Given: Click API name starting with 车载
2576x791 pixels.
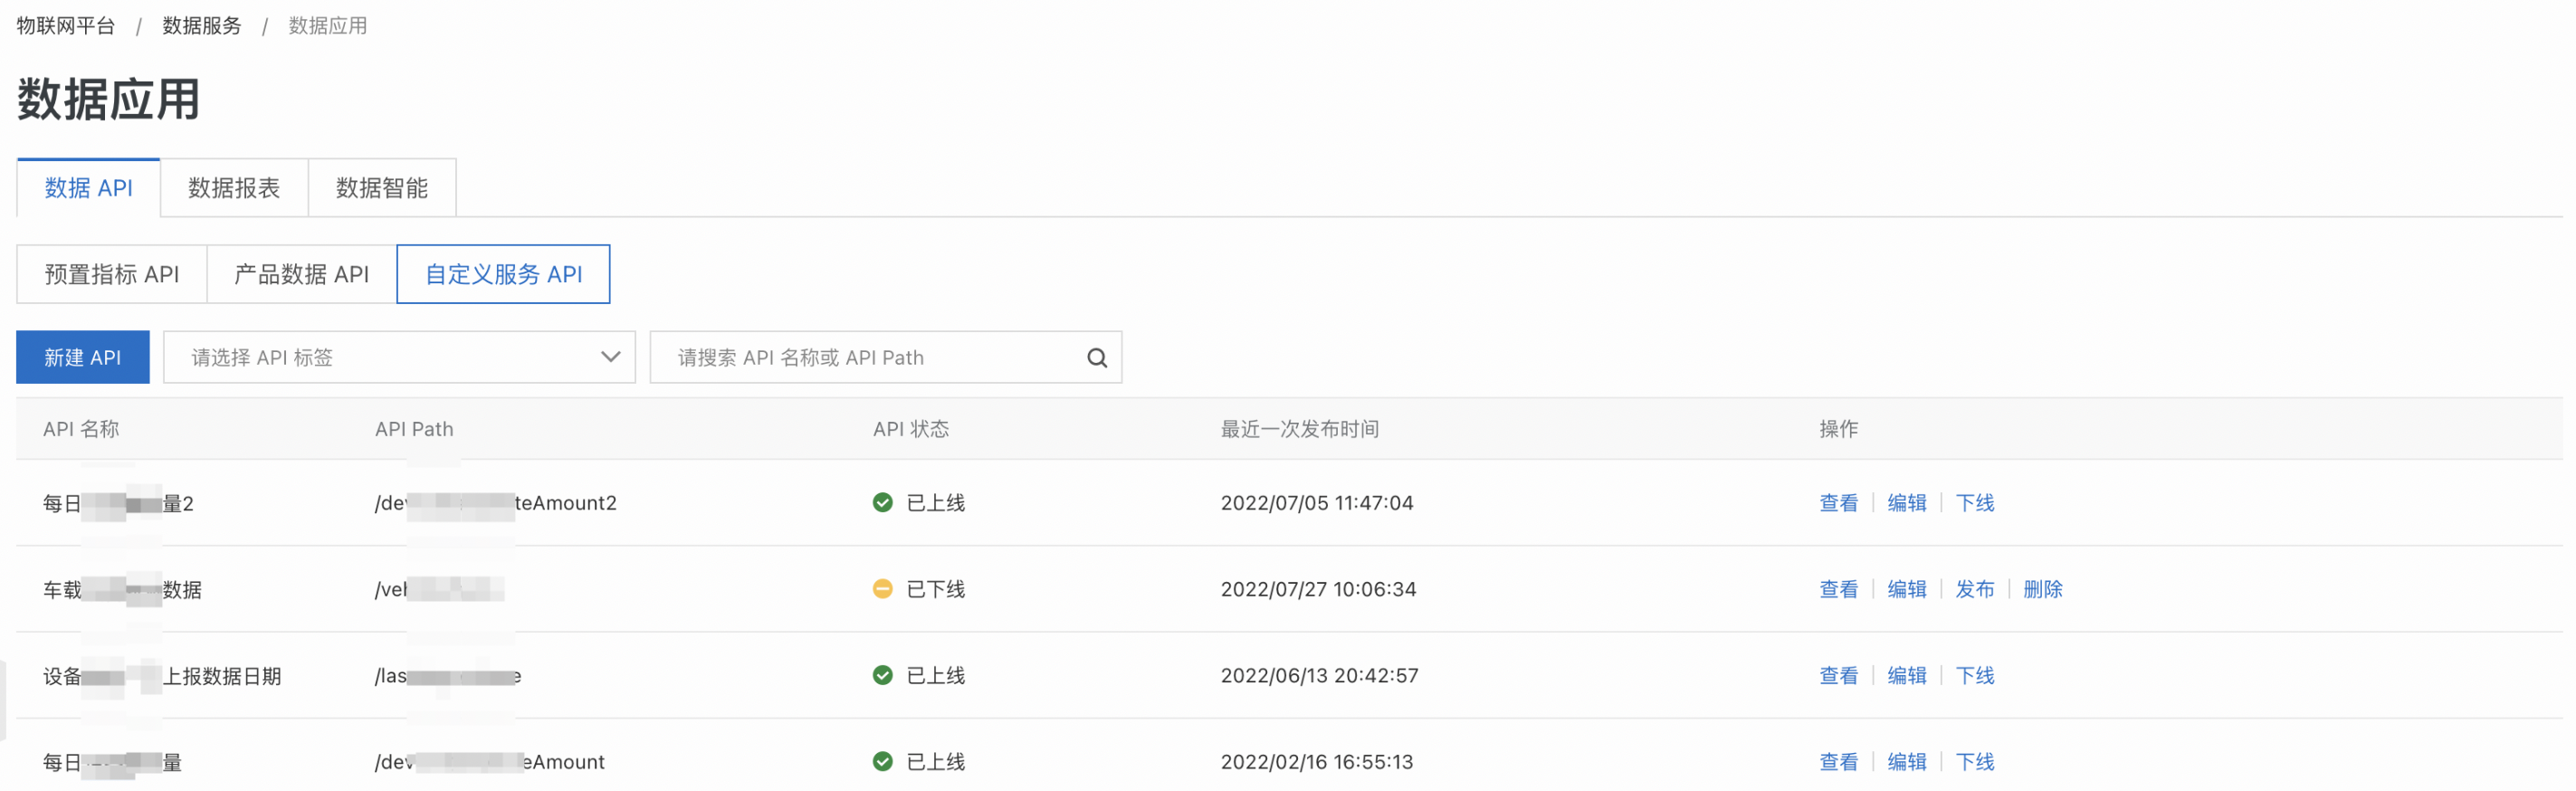Looking at the screenshot, I should coord(122,589).
